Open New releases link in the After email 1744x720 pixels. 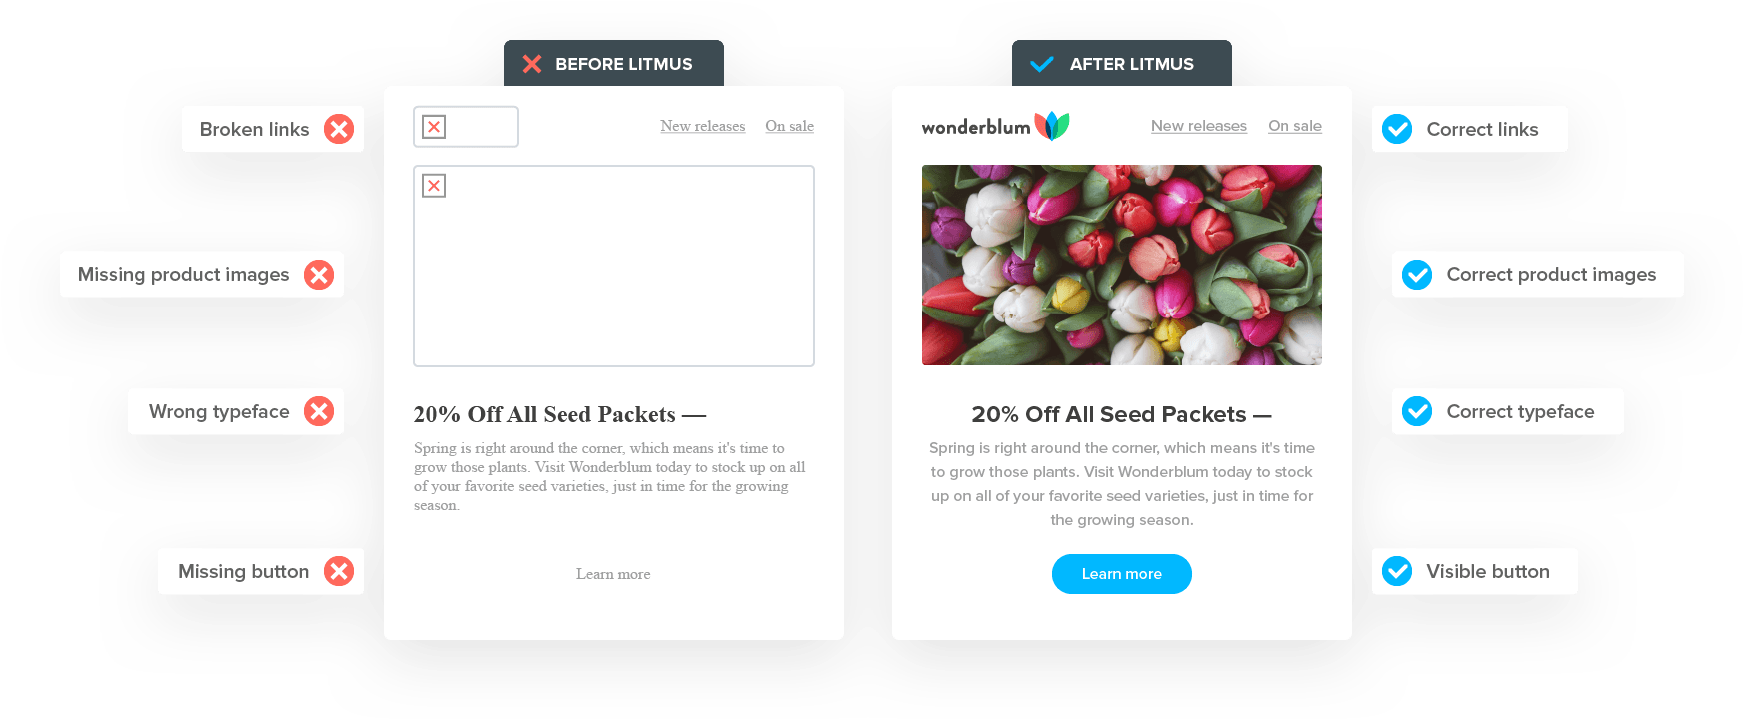pos(1199,126)
